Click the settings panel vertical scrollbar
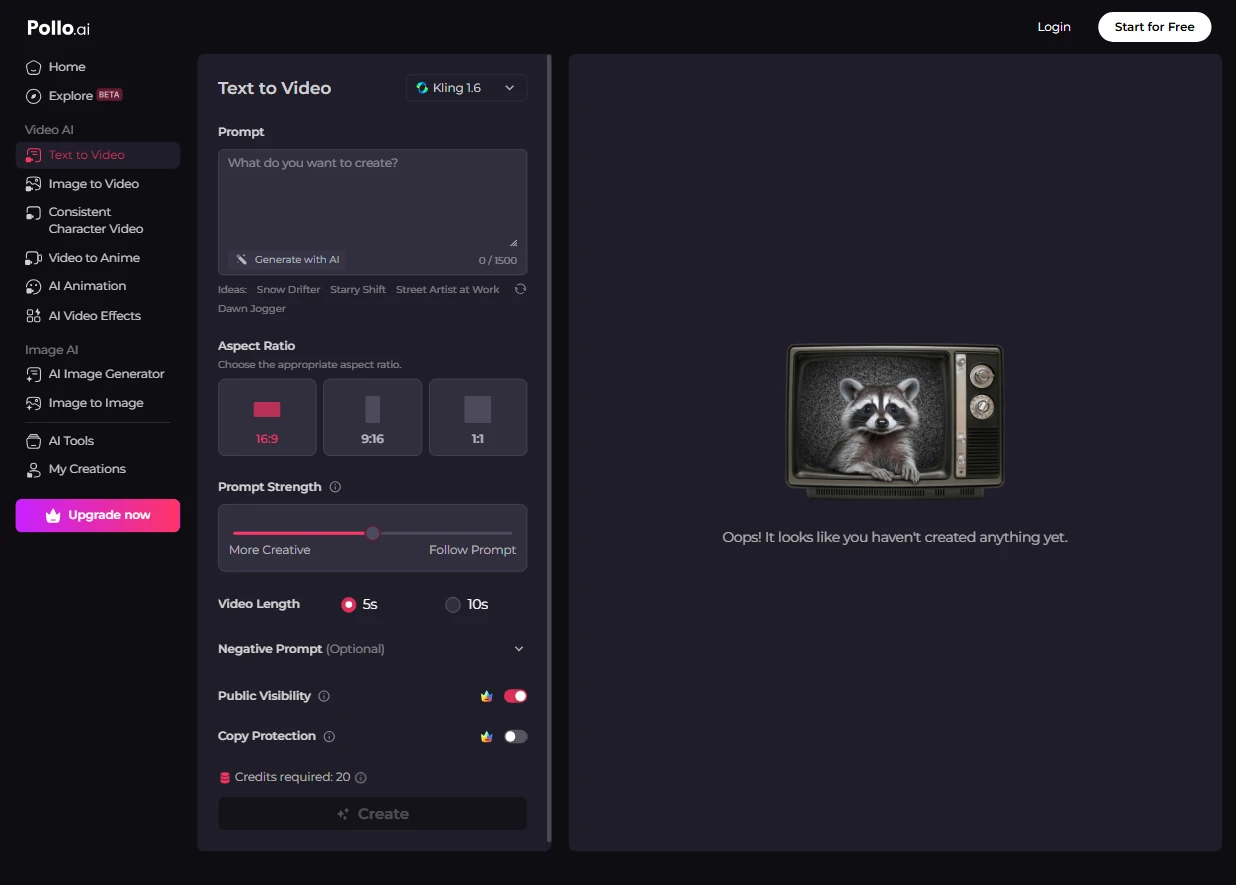 [x=549, y=448]
